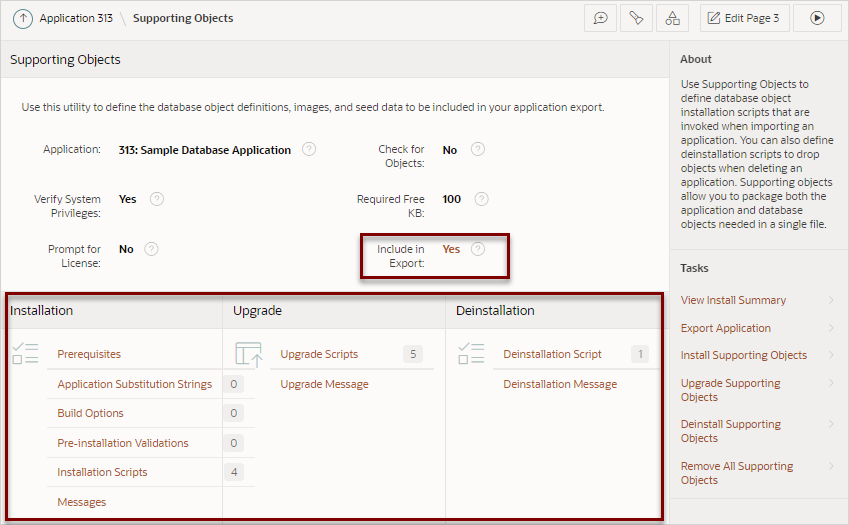This screenshot has height=525, width=849.
Task: Open Prerequisites link
Action: point(89,354)
